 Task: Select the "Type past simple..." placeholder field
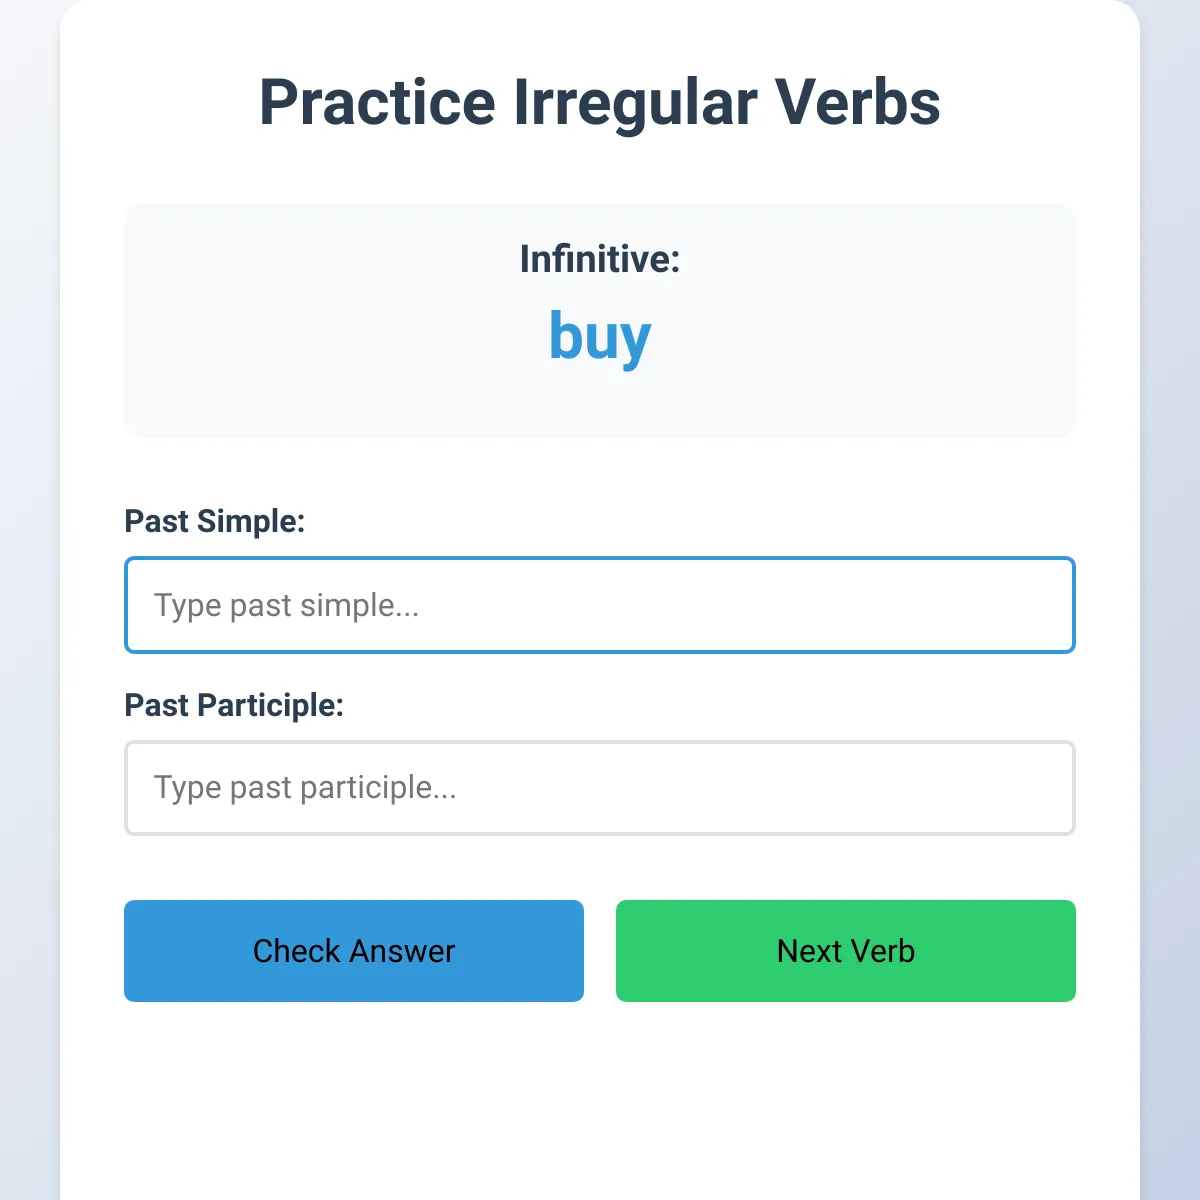(x=600, y=605)
